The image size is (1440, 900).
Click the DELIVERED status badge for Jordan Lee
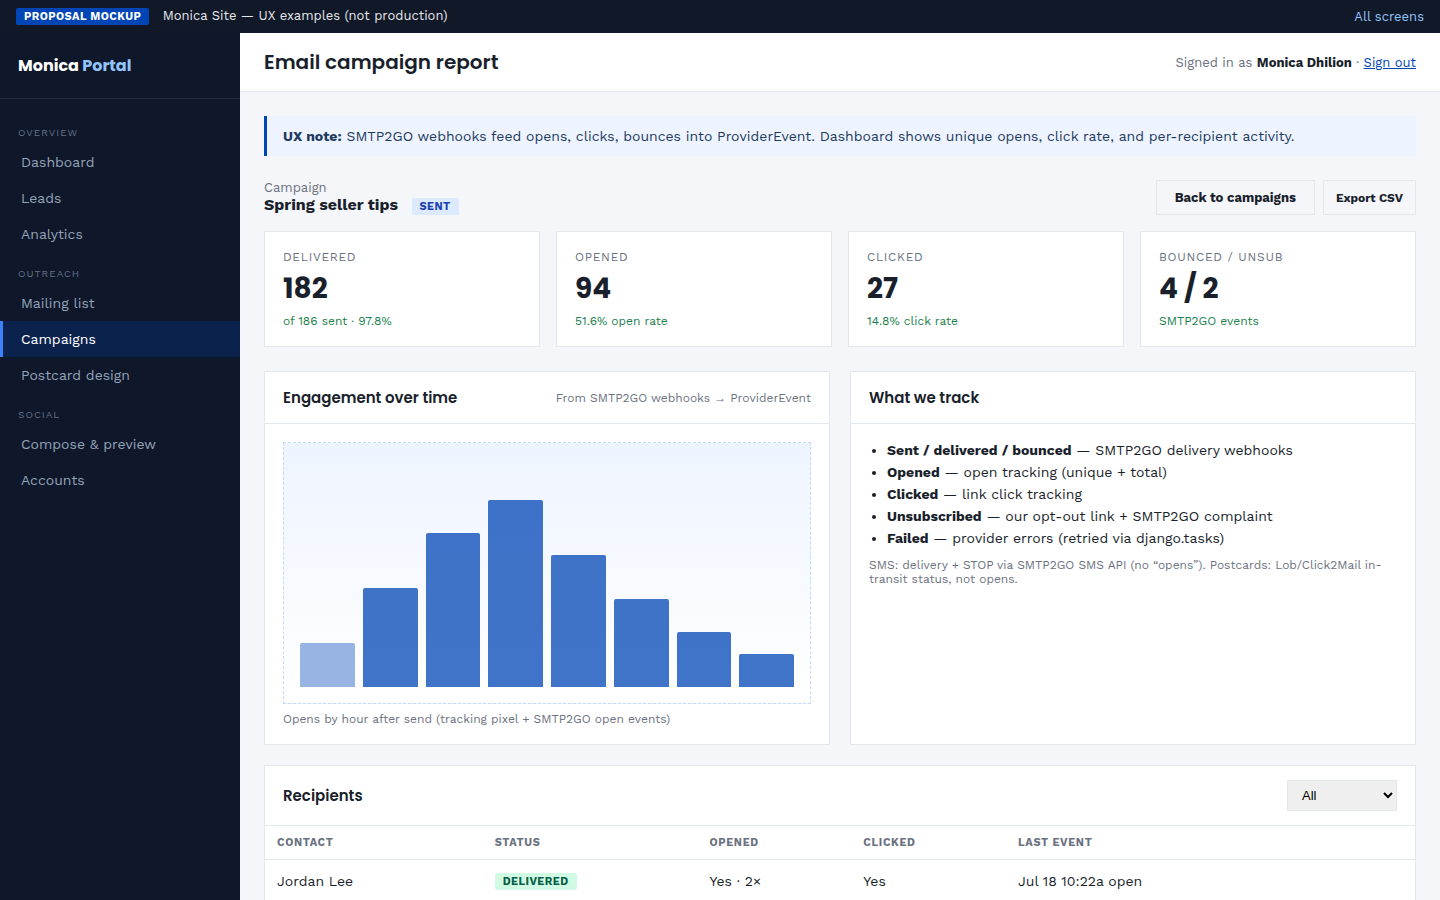pyautogui.click(x=535, y=881)
